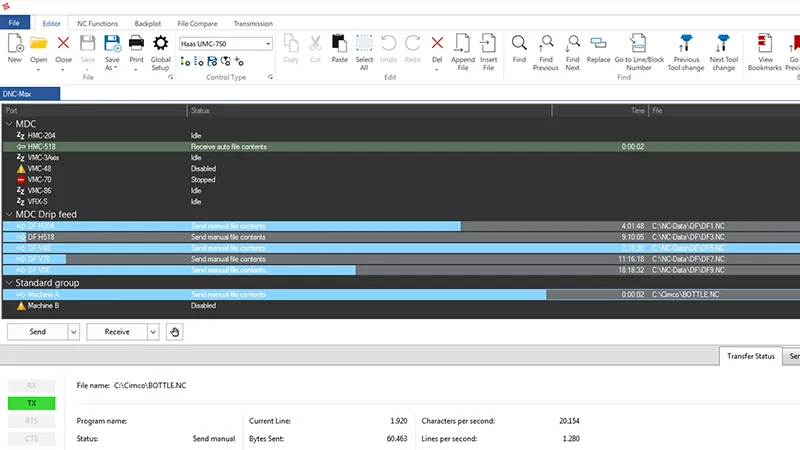
Task: Click the hand stop icon beside Receive
Action: pos(174,332)
